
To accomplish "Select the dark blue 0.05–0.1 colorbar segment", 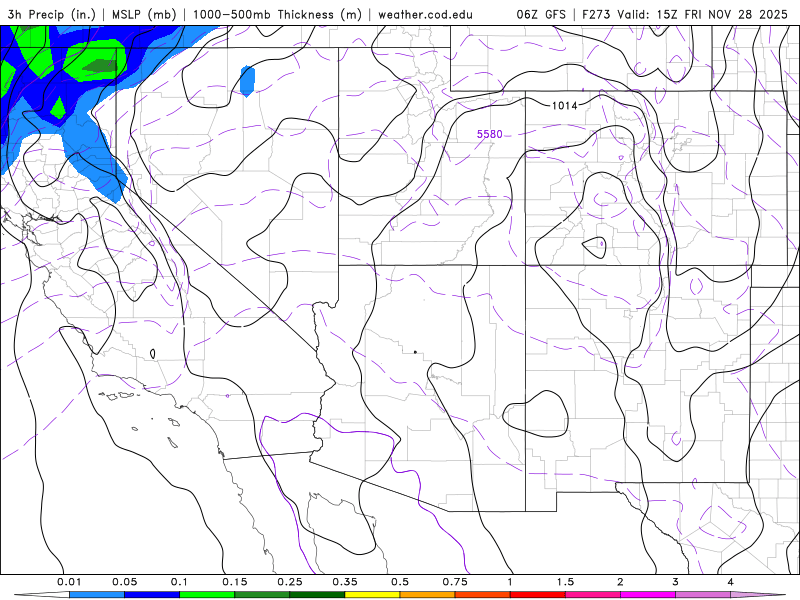I will click(x=152, y=595).
